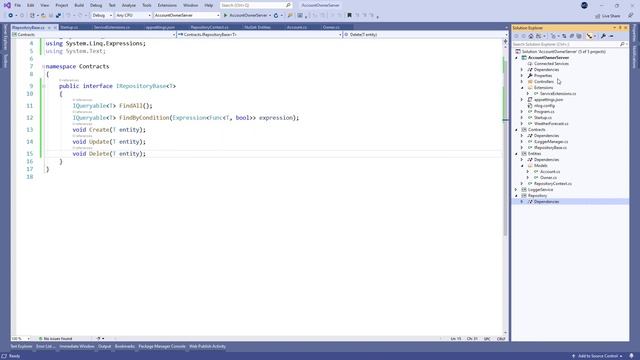Screen dimensions: 640x360
Task: Click Add to Source Control
Action: point(597,356)
